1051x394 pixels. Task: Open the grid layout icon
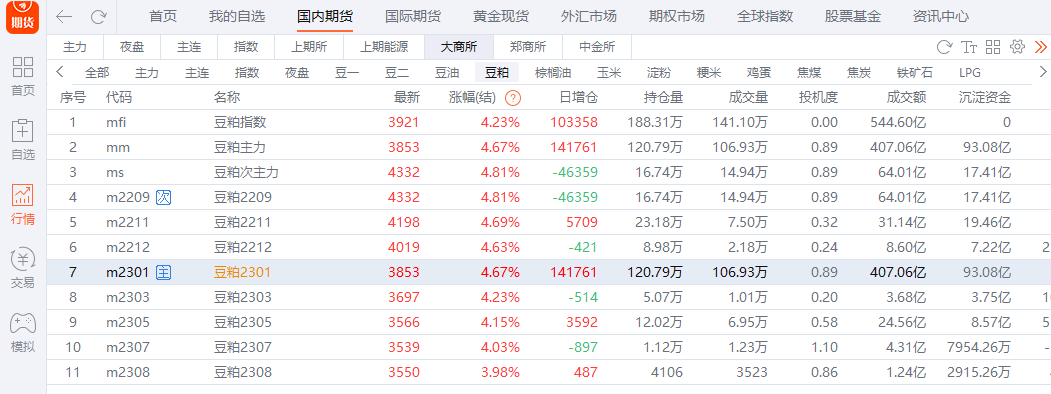[x=993, y=47]
